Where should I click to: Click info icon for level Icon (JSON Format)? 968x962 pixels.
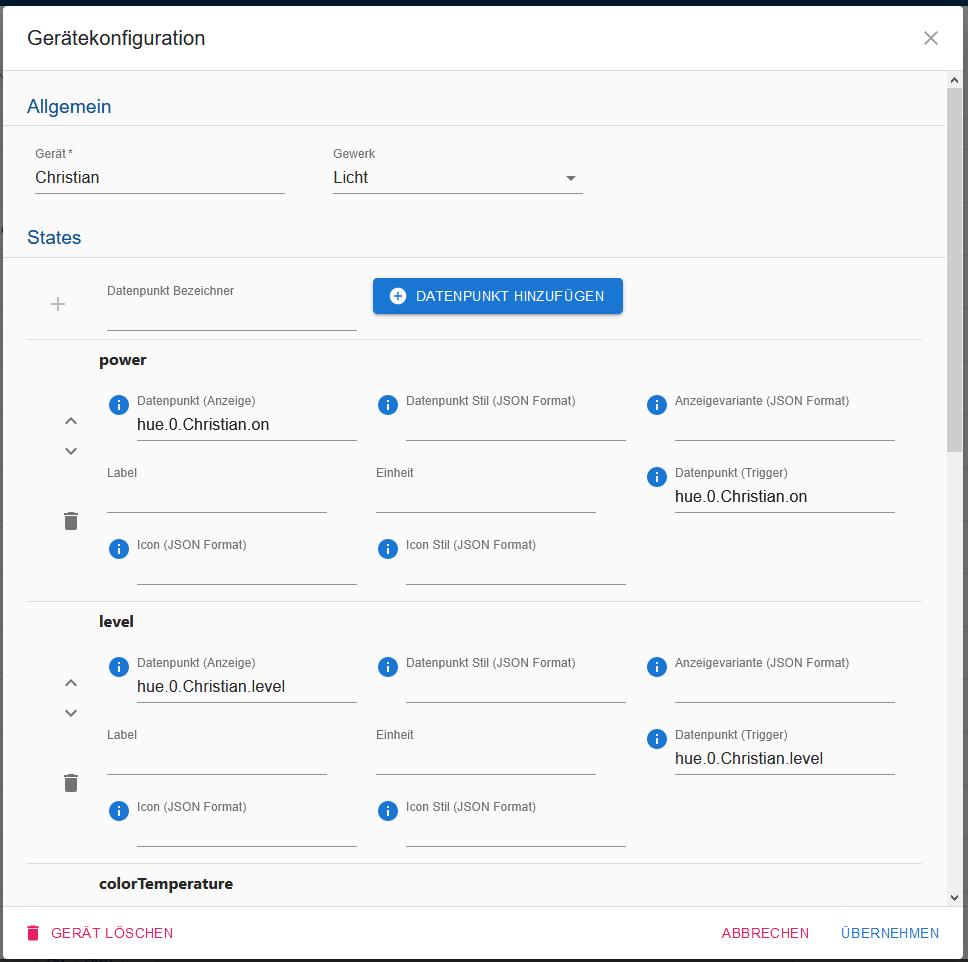pyautogui.click(x=119, y=811)
